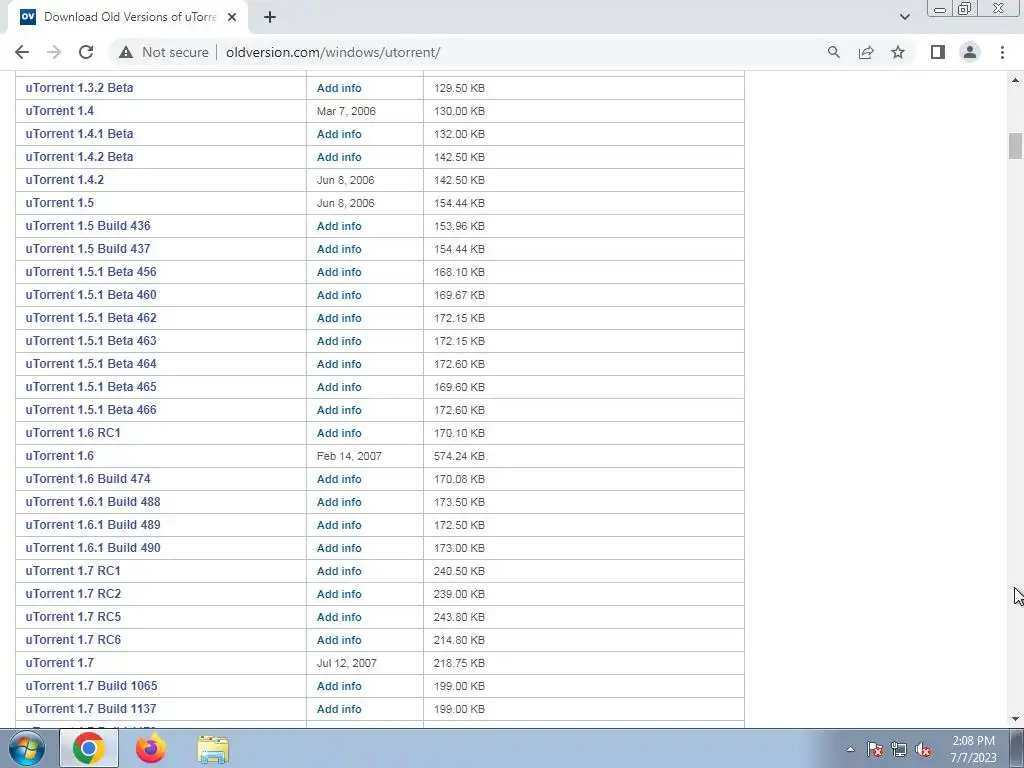
Task: Click Add info for uTorrent 1.7 RC6
Action: pyautogui.click(x=339, y=640)
